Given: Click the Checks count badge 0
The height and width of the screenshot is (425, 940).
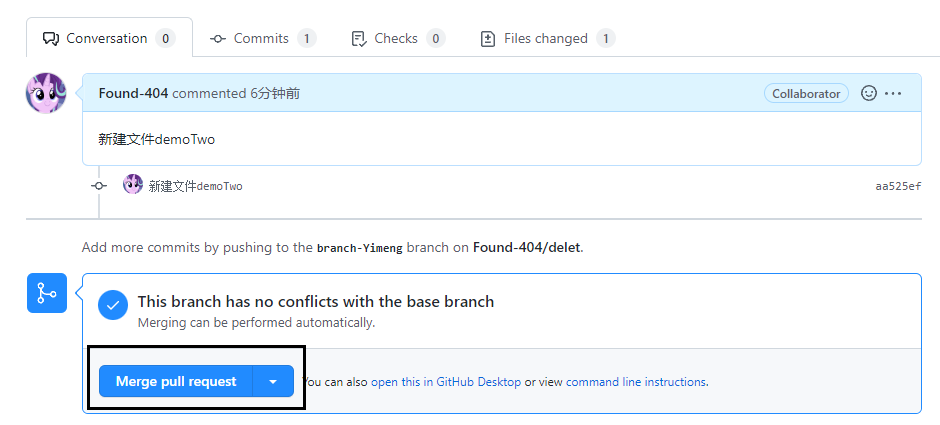Looking at the screenshot, I should tap(436, 39).
